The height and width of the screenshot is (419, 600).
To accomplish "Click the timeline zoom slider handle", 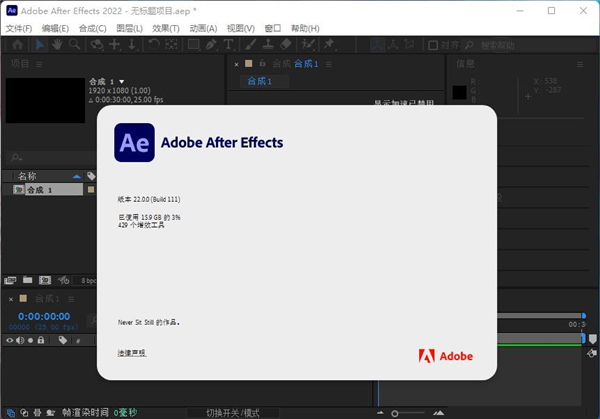I will point(395,413).
